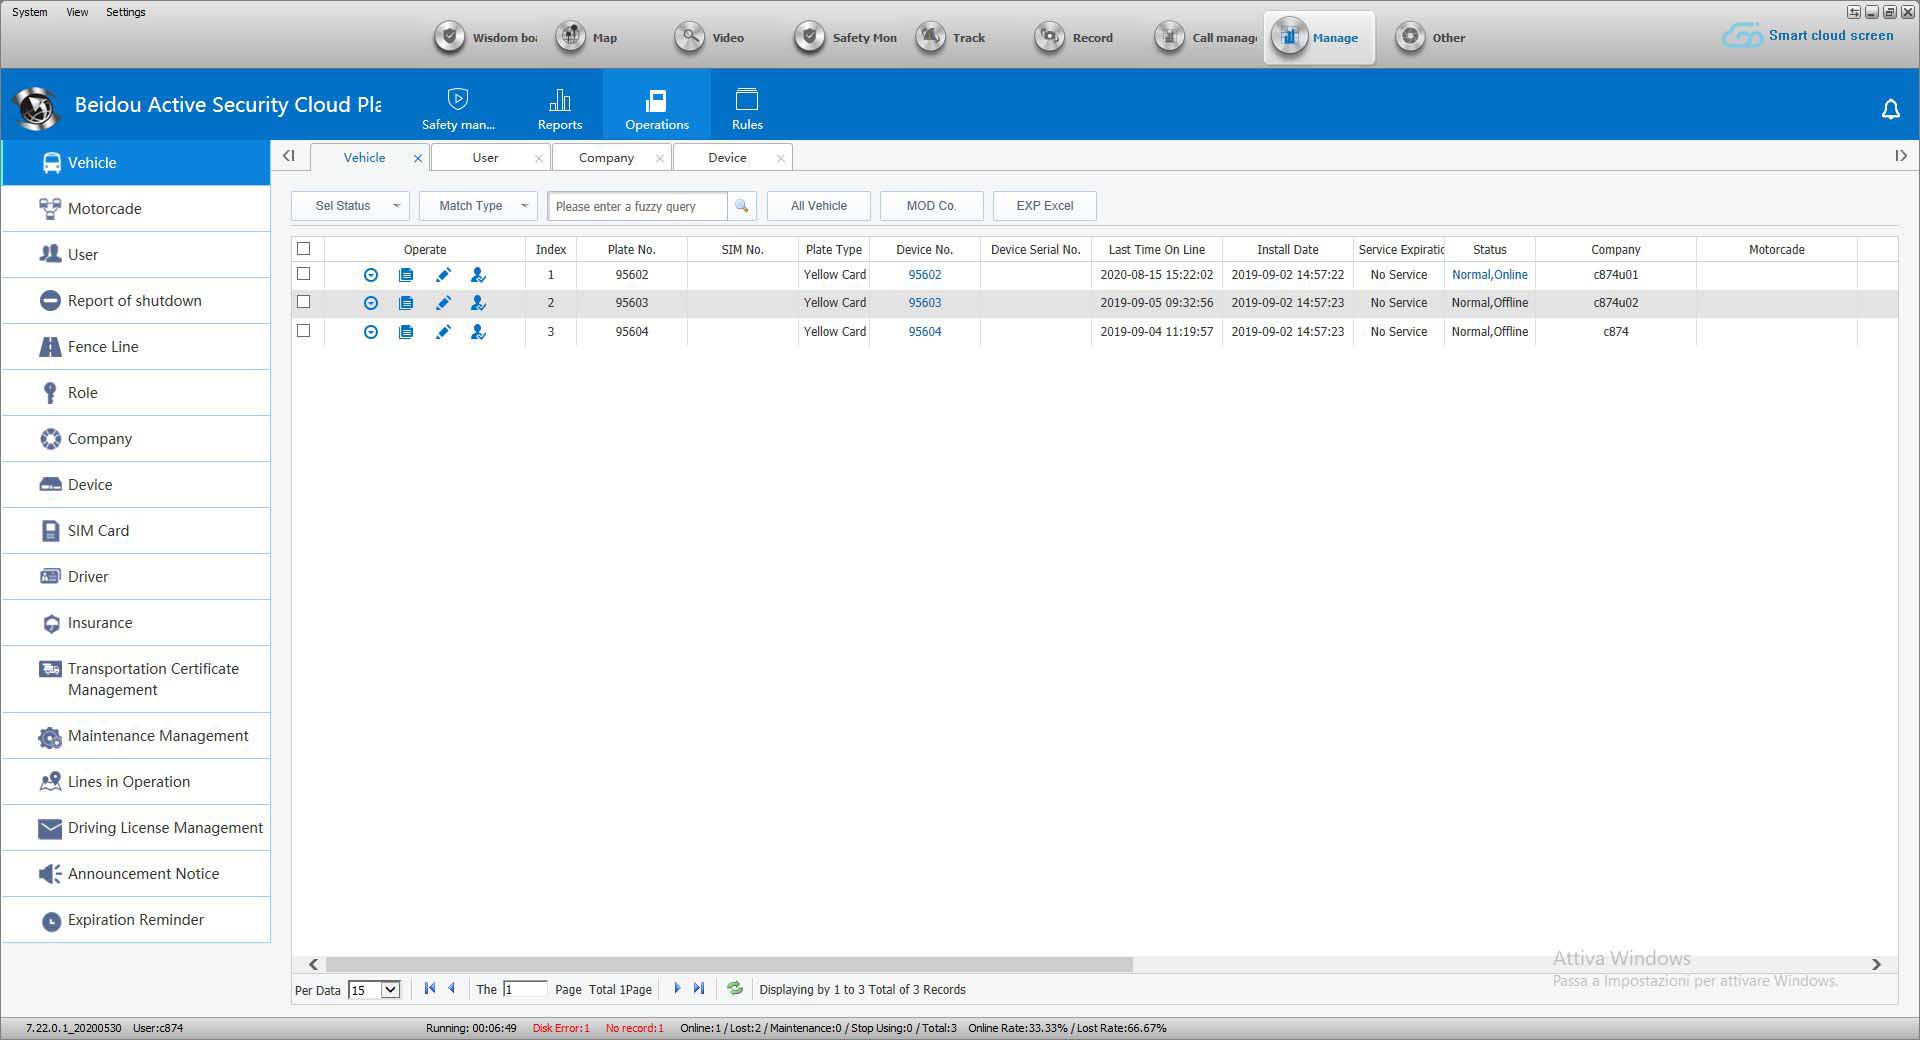Click the horizontal scrollbar of the table
Viewport: 1920px width, 1040px height.
tap(729, 965)
